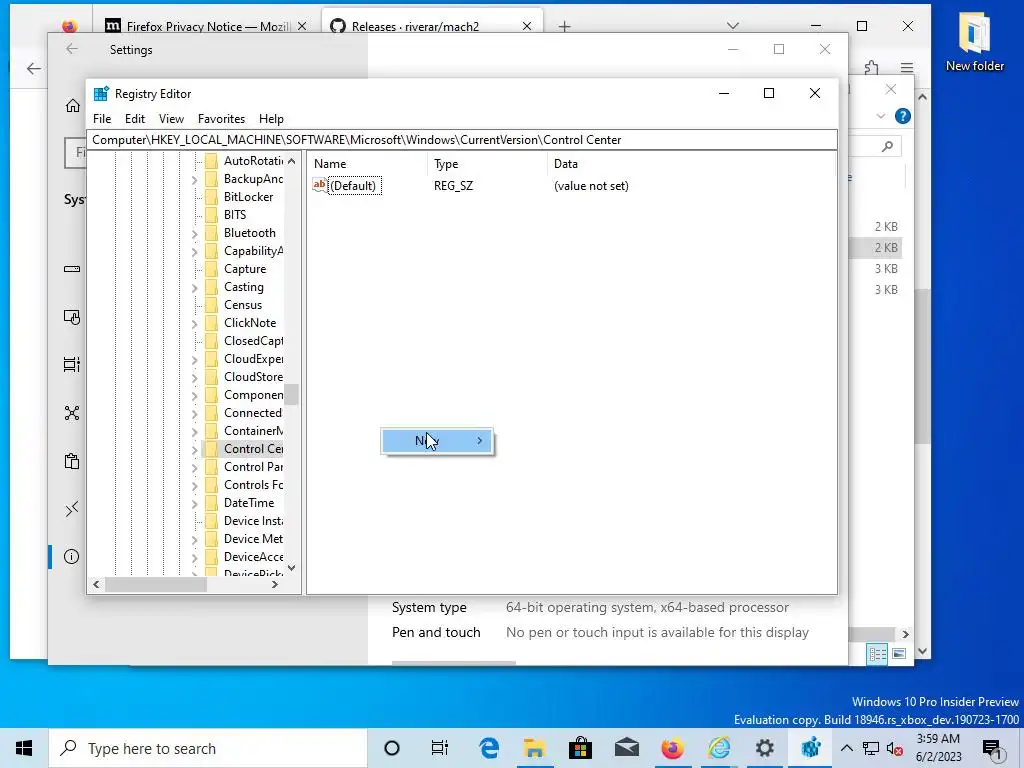Open Explorer help question mark icon

903,116
